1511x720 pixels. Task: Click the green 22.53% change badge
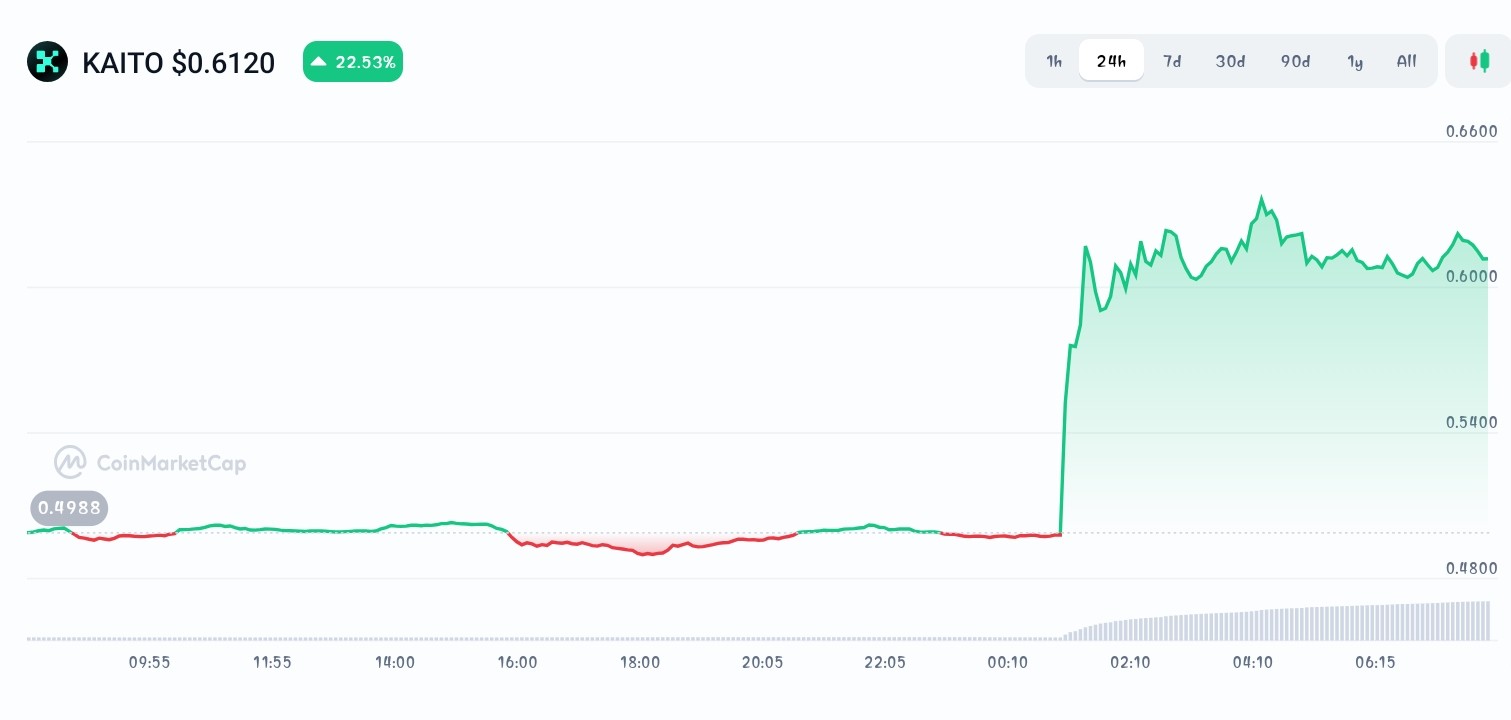pos(353,62)
